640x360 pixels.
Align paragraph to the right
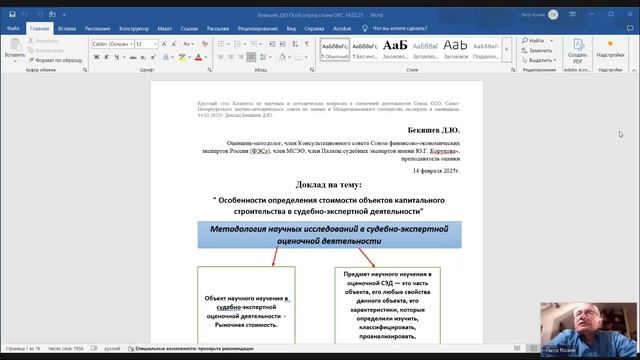tap(241, 57)
